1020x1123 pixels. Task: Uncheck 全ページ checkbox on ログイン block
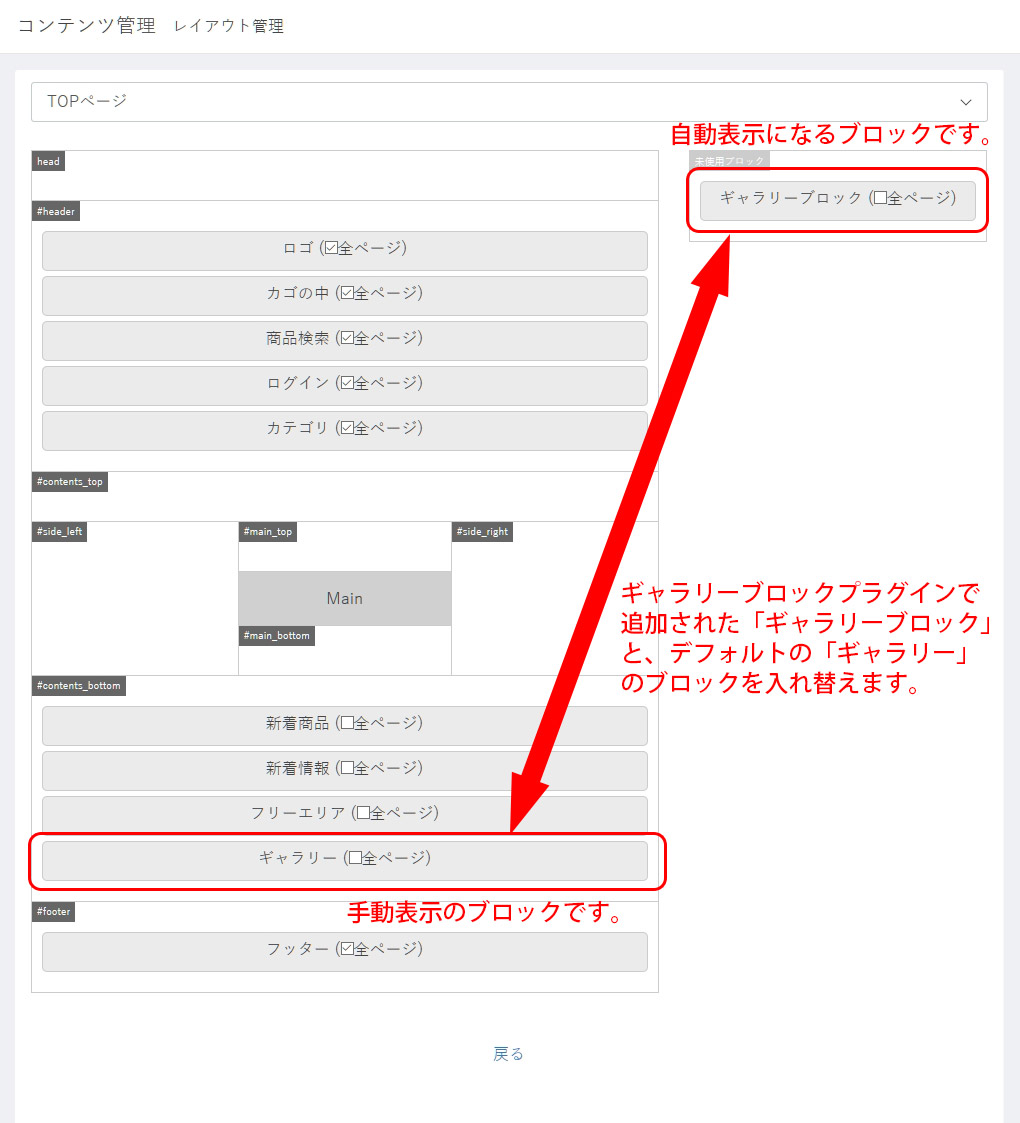click(x=347, y=383)
